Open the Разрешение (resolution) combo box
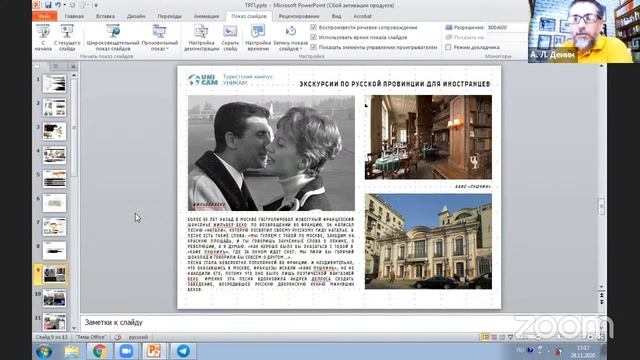This screenshot has width=640, height=360. tap(506, 27)
